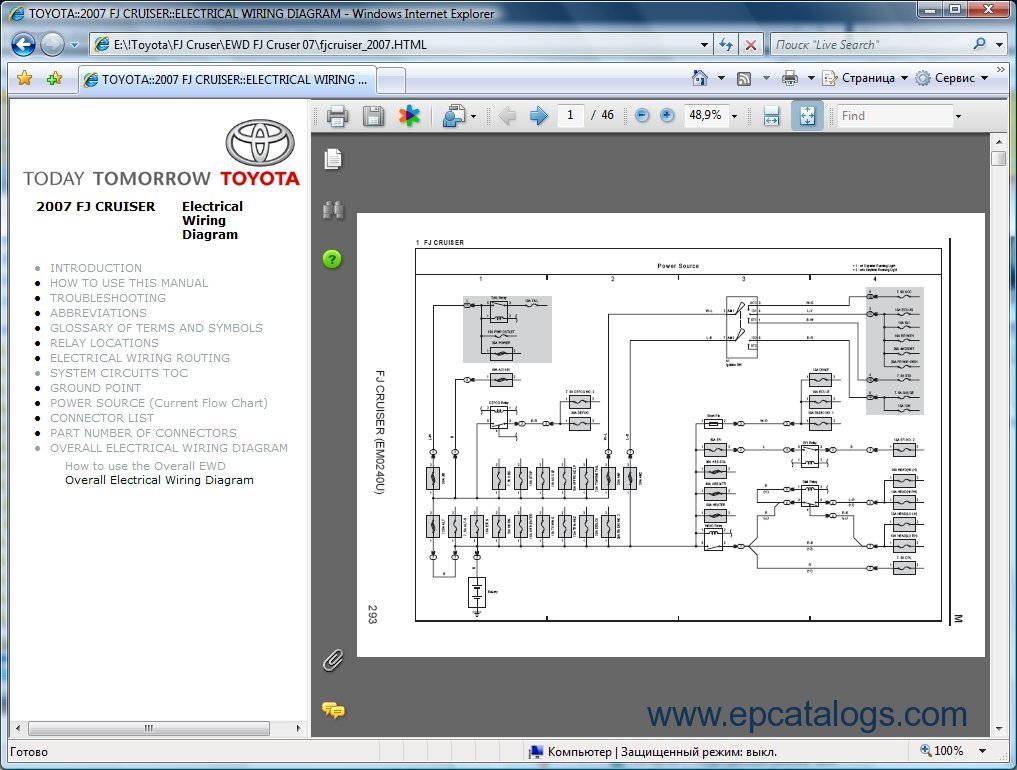This screenshot has height=770, width=1017.
Task: Open the Pages panel in PDF sidebar
Action: coord(333,158)
